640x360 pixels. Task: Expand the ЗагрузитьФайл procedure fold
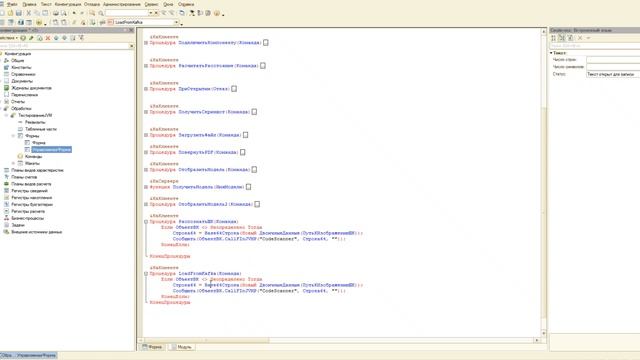point(146,135)
